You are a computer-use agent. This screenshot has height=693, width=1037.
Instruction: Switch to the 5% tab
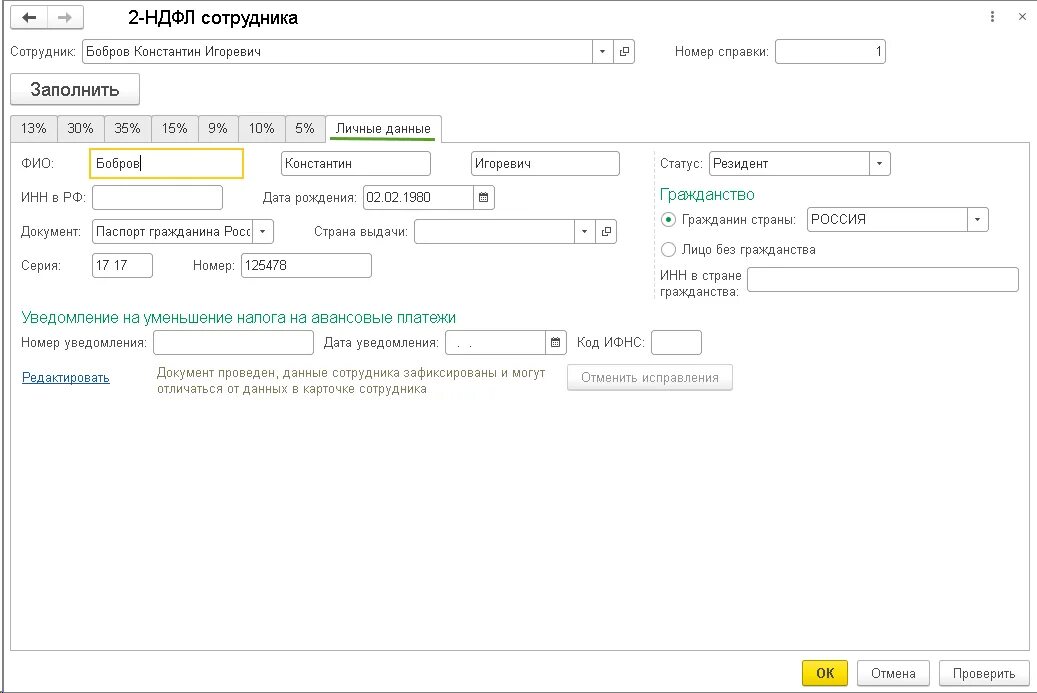(x=305, y=128)
